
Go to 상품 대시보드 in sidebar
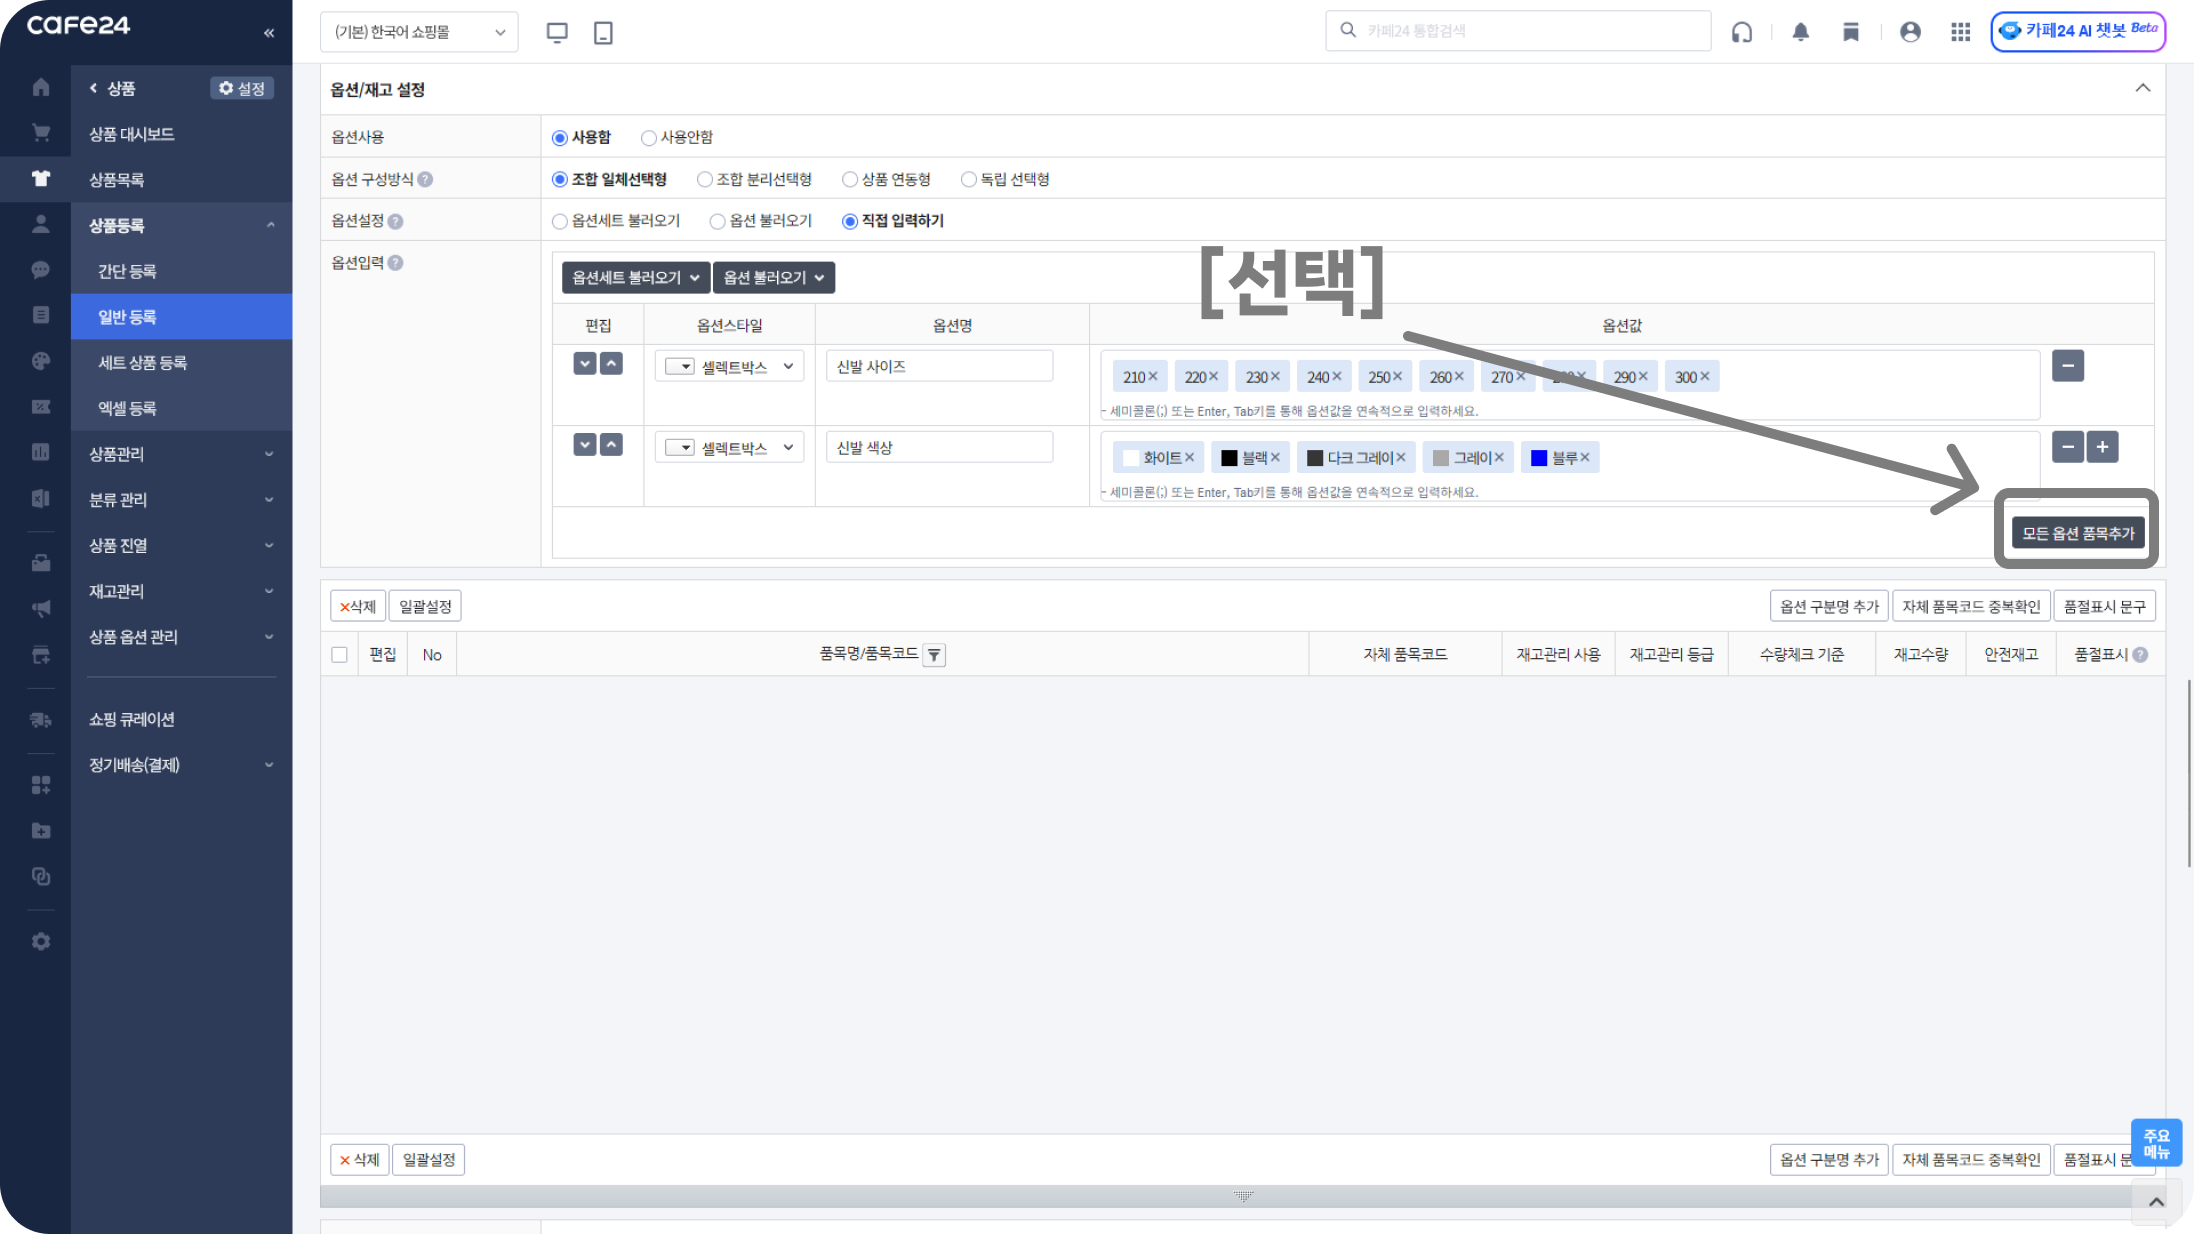coord(131,134)
